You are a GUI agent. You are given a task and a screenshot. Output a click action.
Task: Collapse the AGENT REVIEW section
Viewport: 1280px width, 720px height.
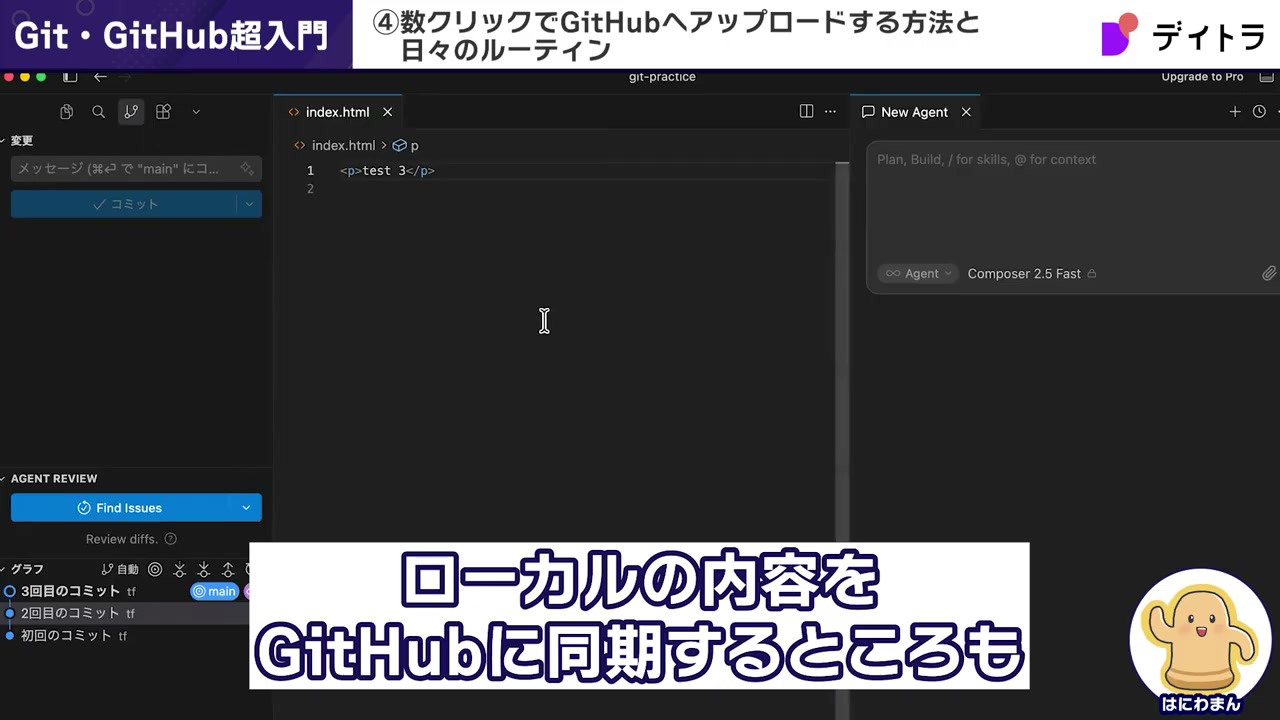click(x=50, y=479)
